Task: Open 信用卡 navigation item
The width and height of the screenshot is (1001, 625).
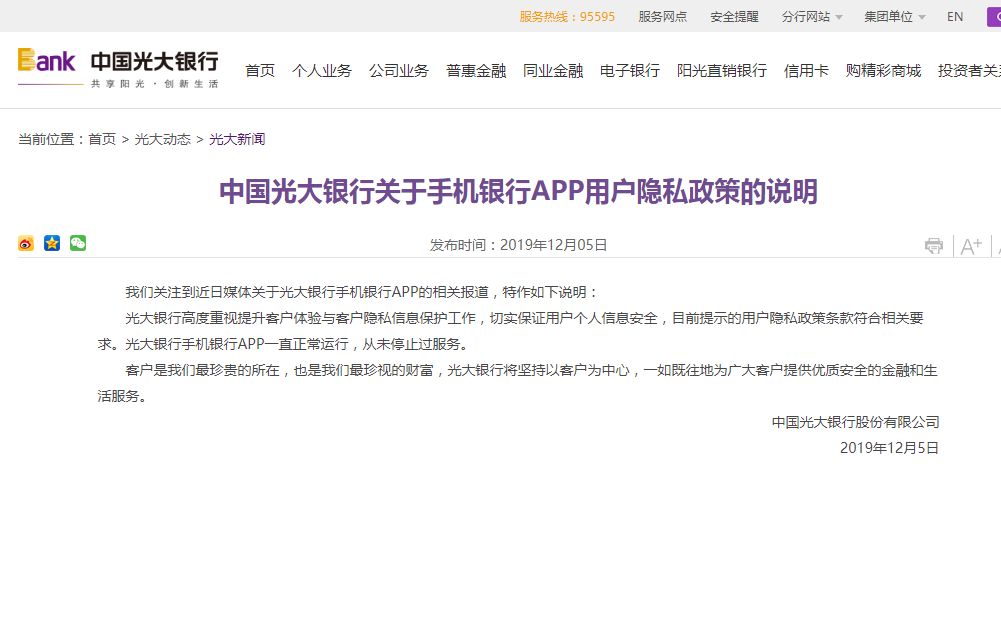Action: (806, 71)
